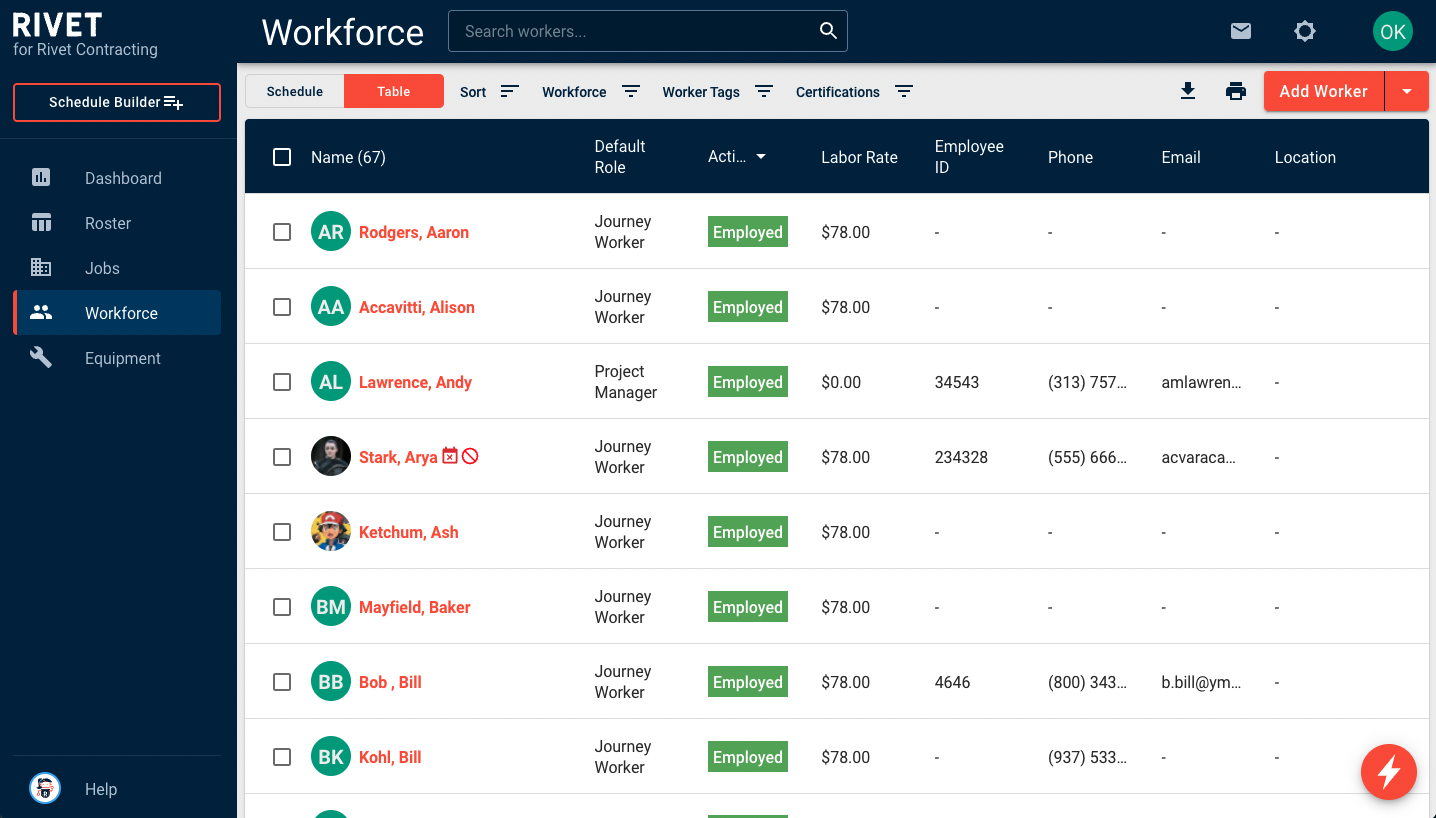1436x818 pixels.
Task: Click the Equipment wrench icon
Action: pyautogui.click(x=41, y=358)
